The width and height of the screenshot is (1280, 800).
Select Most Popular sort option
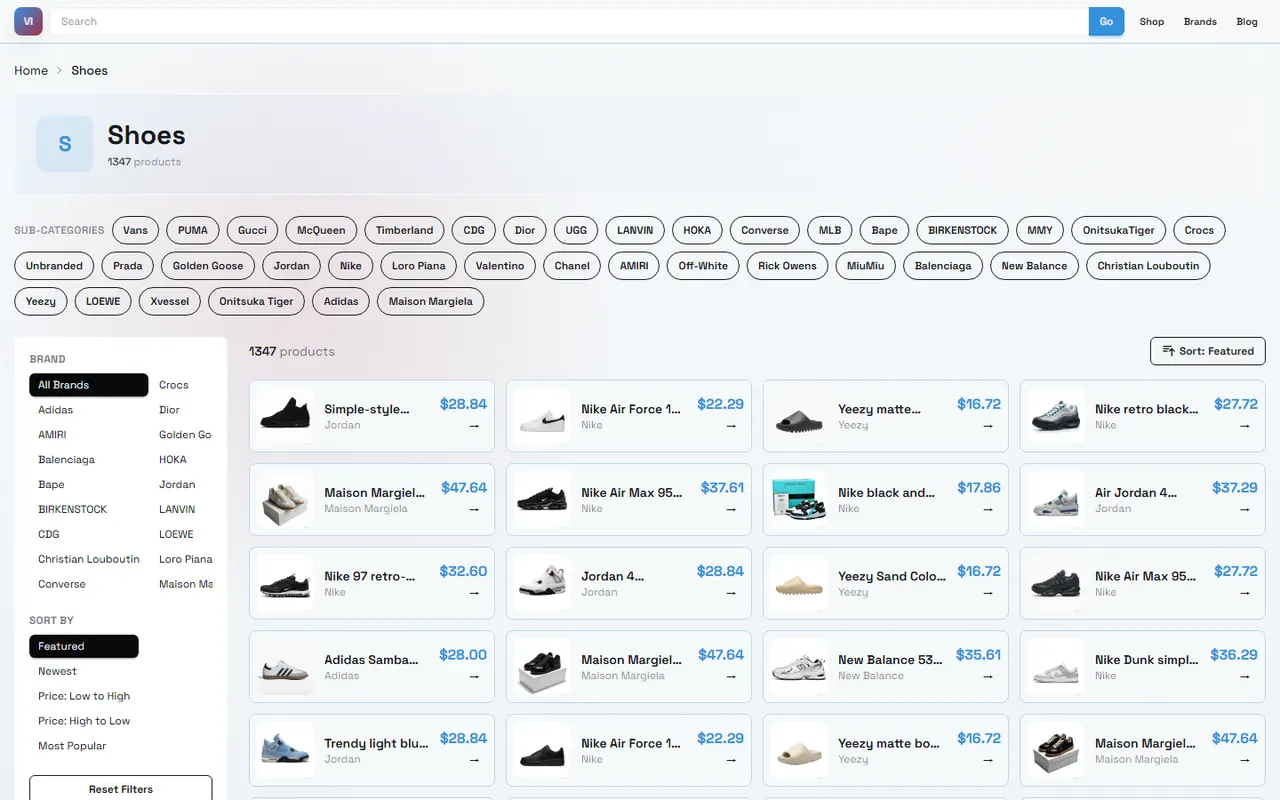[84, 746]
